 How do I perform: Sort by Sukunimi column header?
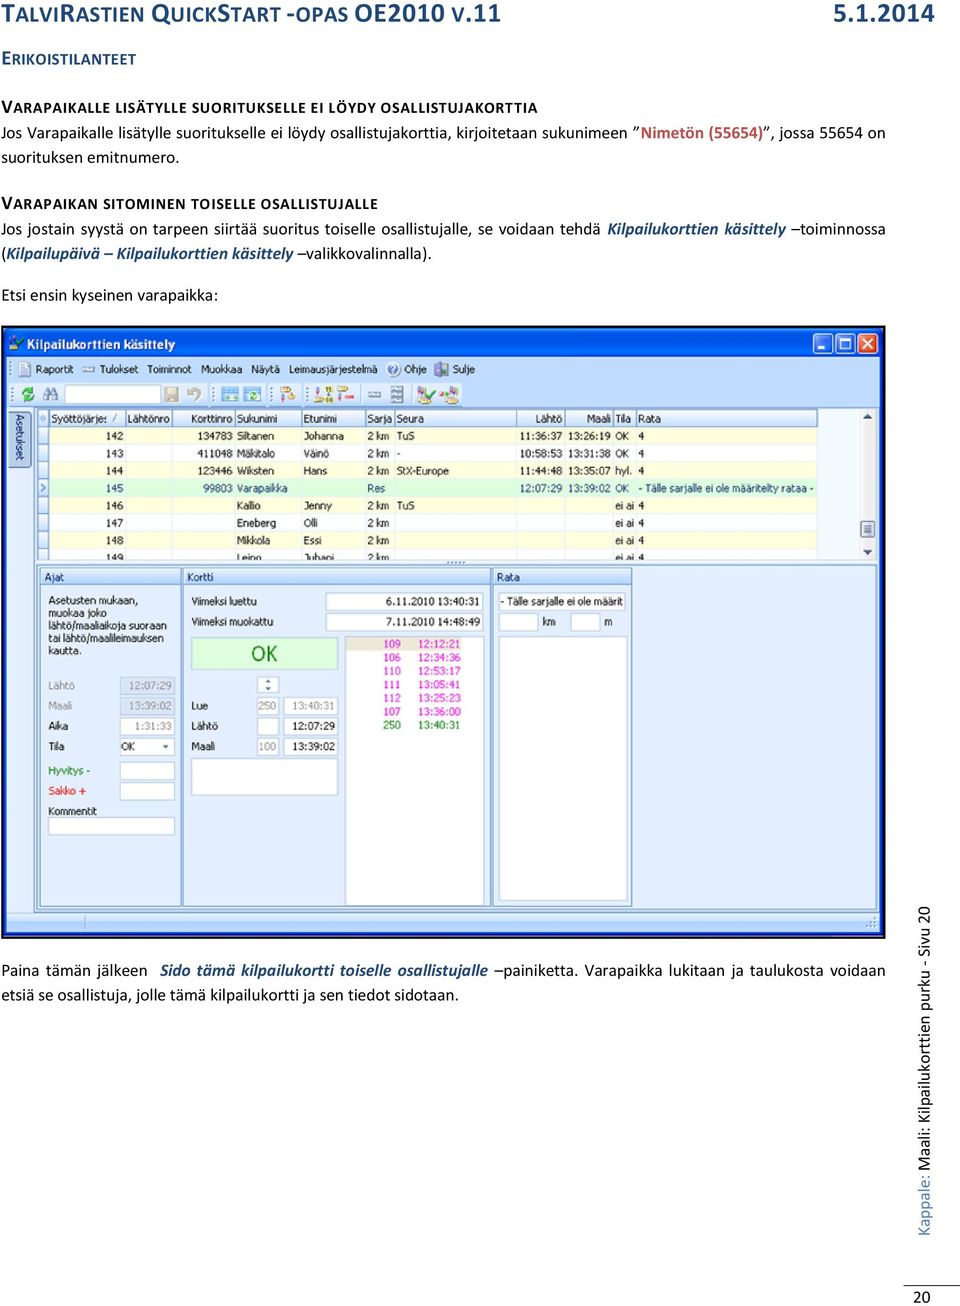(268, 418)
